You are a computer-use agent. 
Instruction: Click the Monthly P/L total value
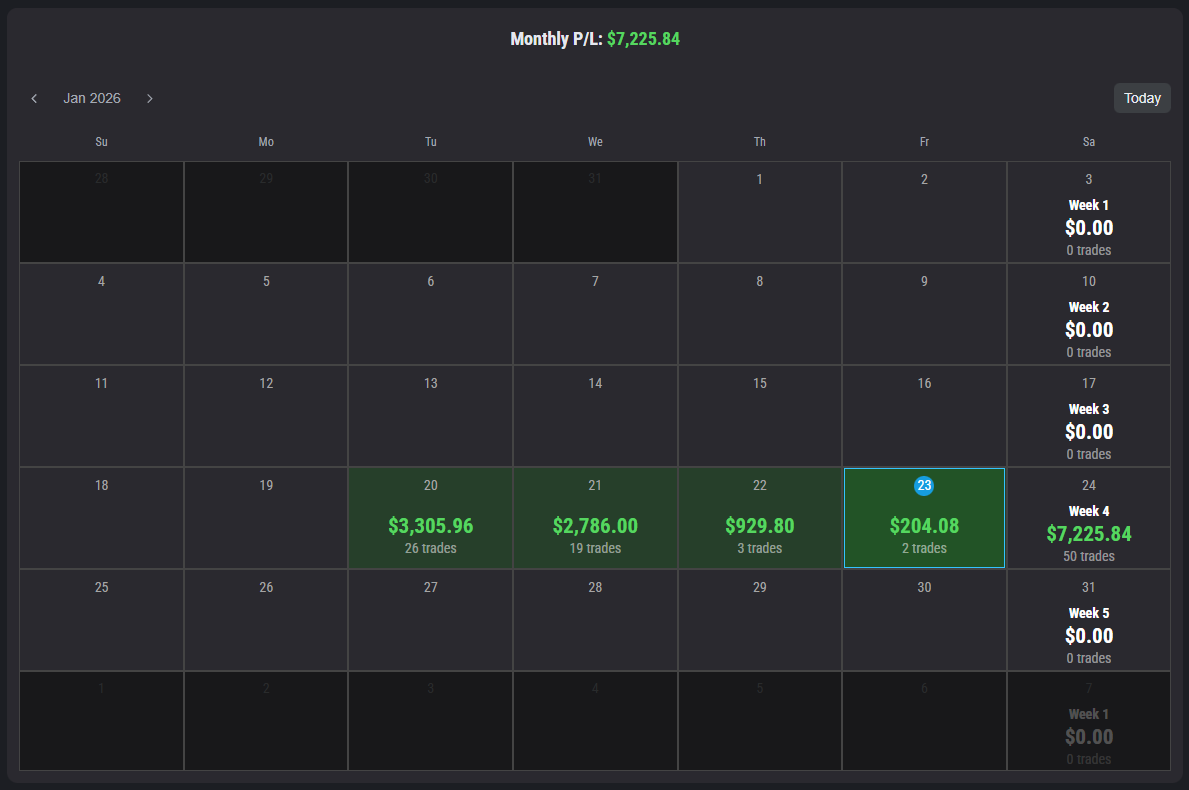click(643, 40)
